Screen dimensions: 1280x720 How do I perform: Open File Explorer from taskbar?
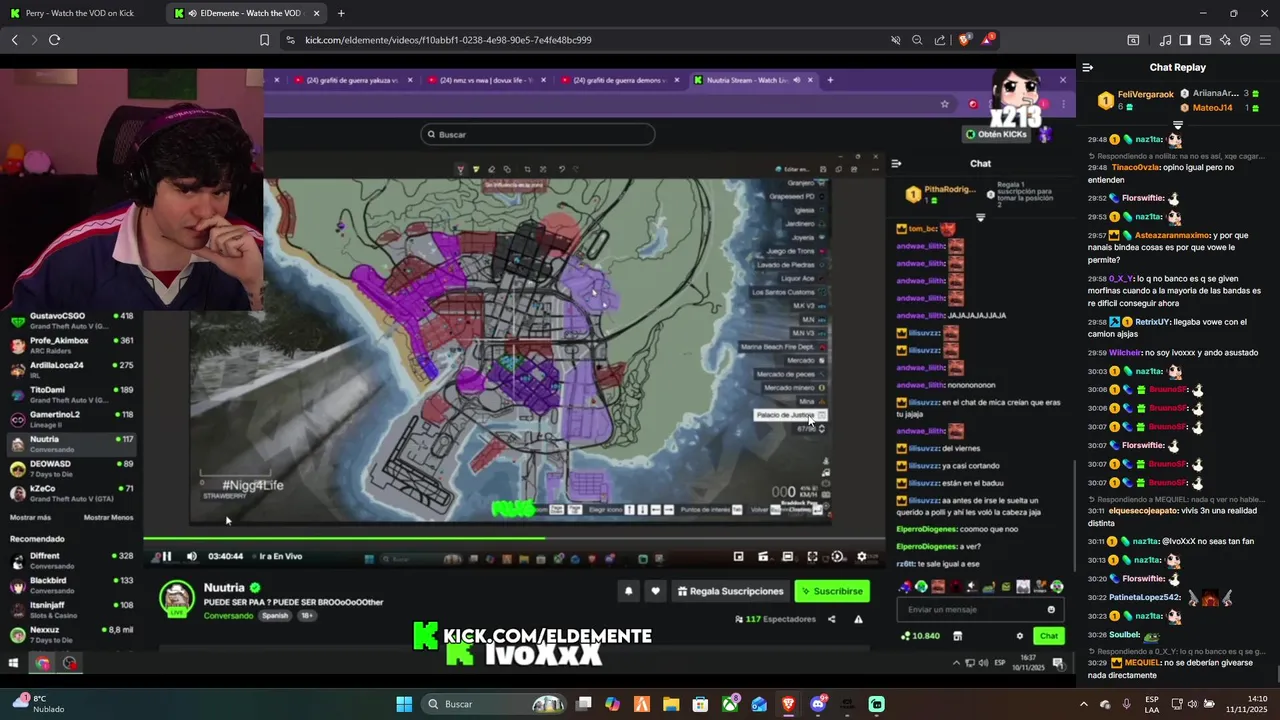click(x=671, y=704)
